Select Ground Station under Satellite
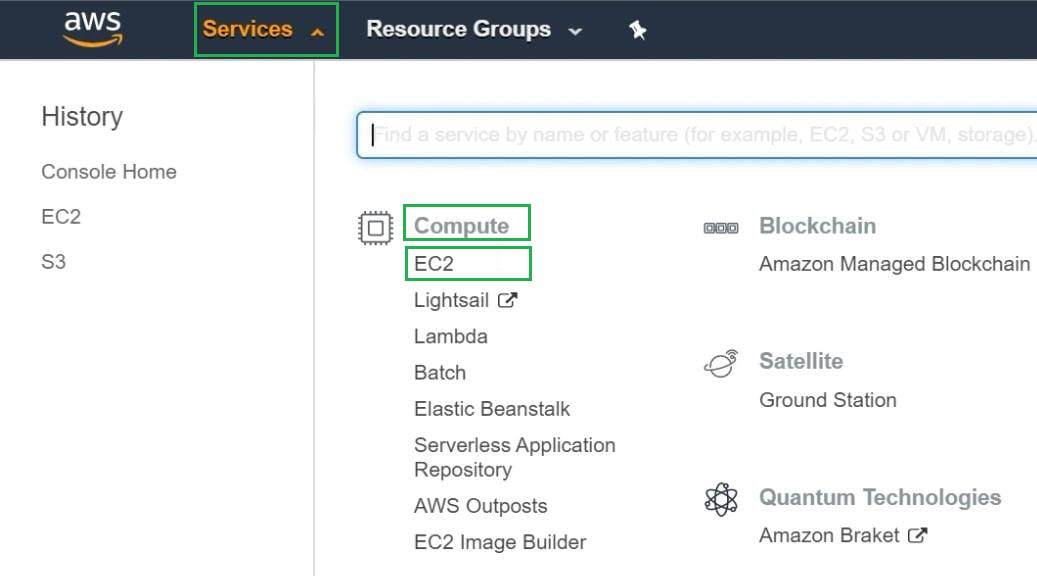Screen dimensions: 1037x576 point(828,400)
